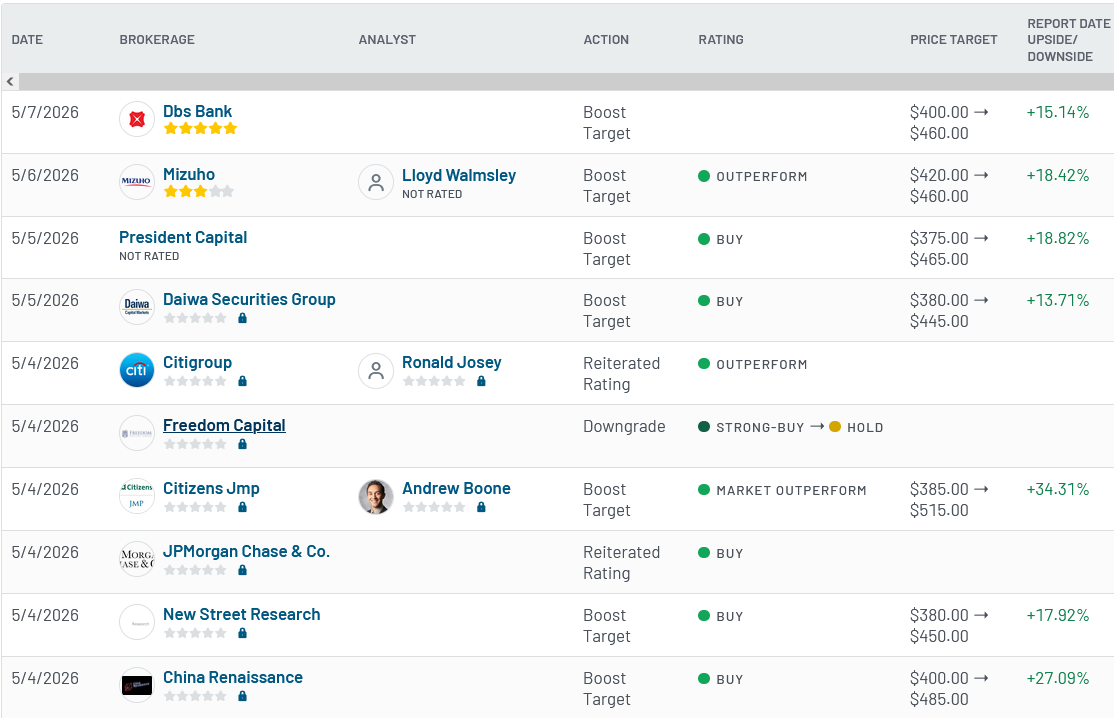Click the $385.00 → $515.00 price target
Viewport: 1114px width, 718px height.
point(949,500)
